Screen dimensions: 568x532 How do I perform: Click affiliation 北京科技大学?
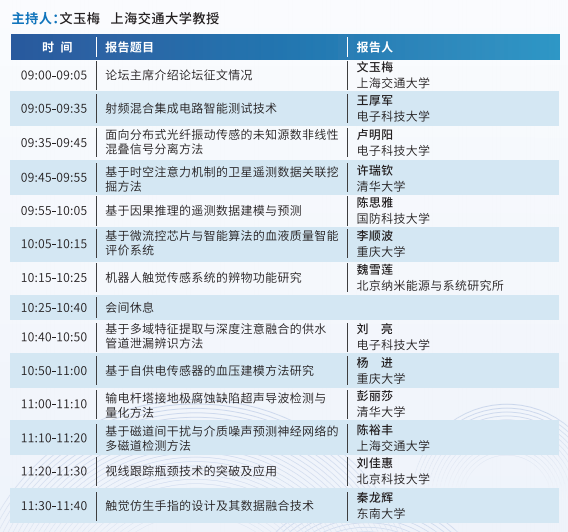pos(393,479)
